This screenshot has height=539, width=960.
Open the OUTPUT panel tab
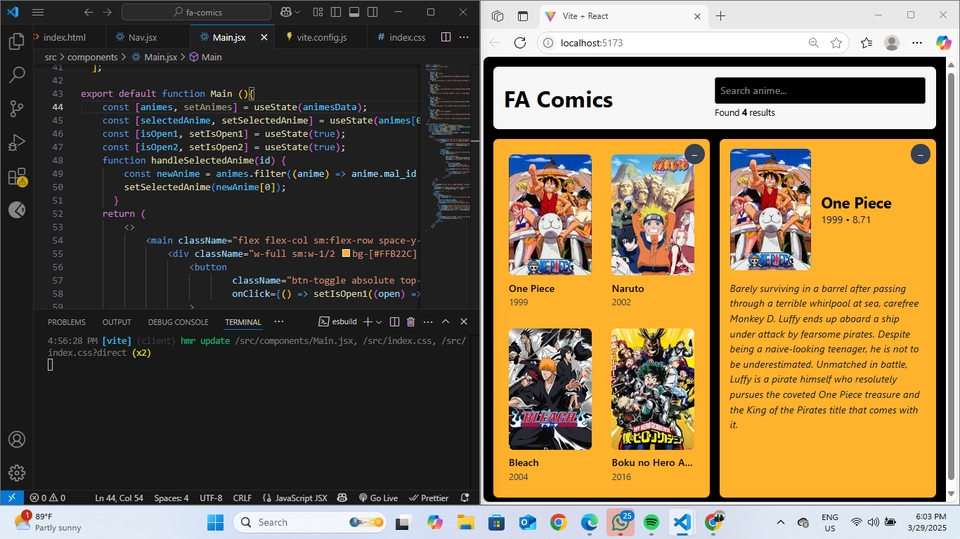(117, 322)
